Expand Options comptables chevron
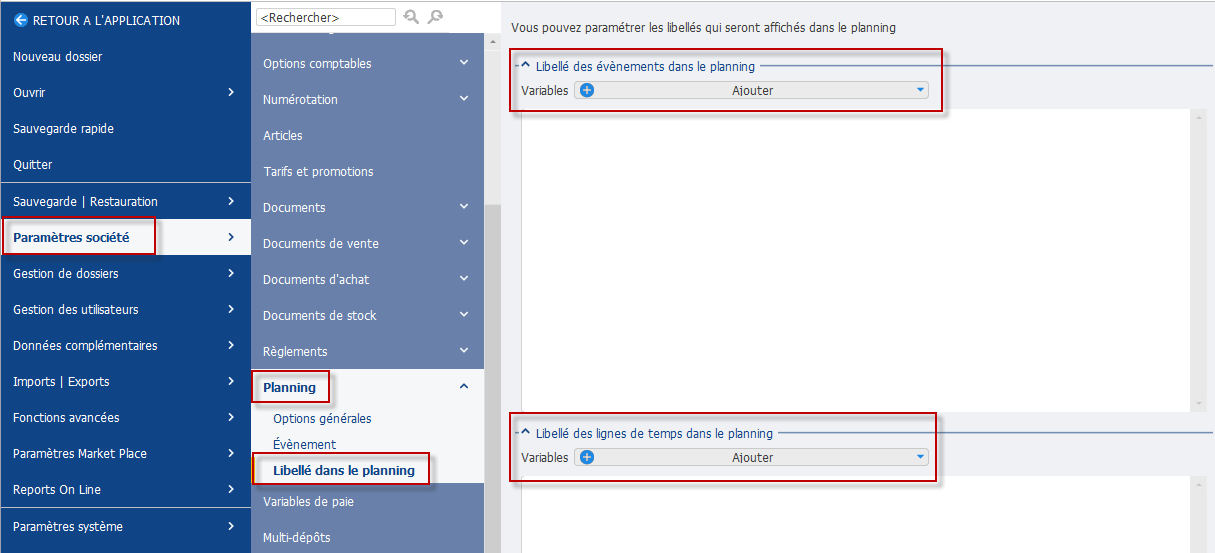1215x553 pixels. [x=463, y=63]
